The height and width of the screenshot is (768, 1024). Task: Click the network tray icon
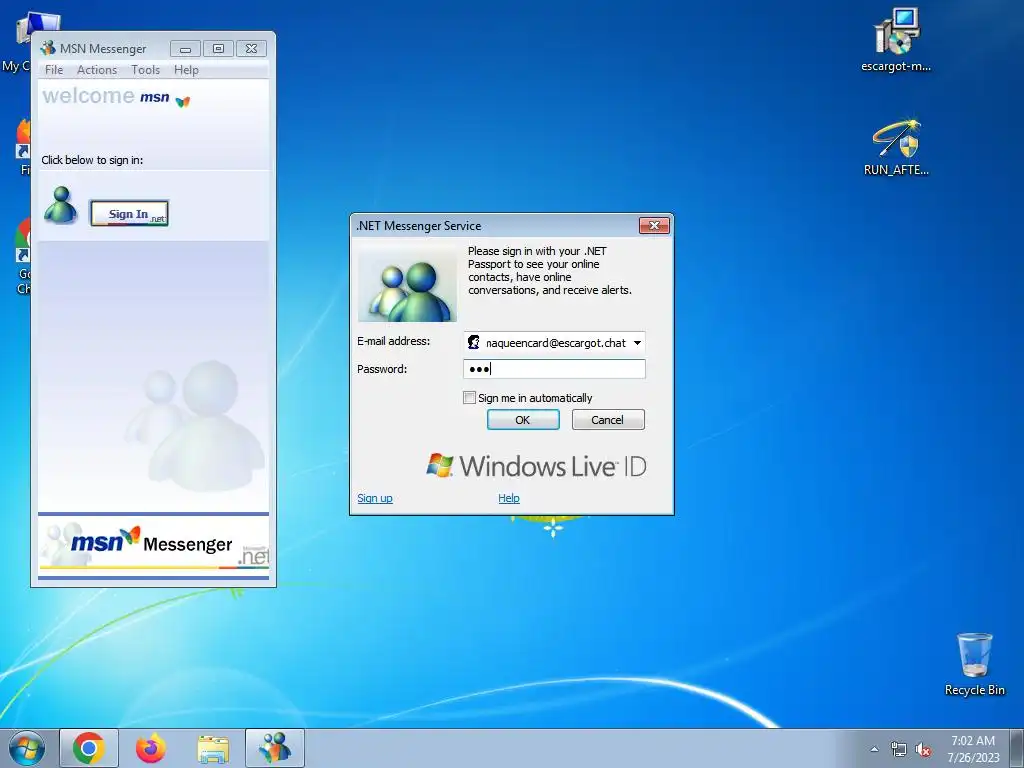coord(899,749)
